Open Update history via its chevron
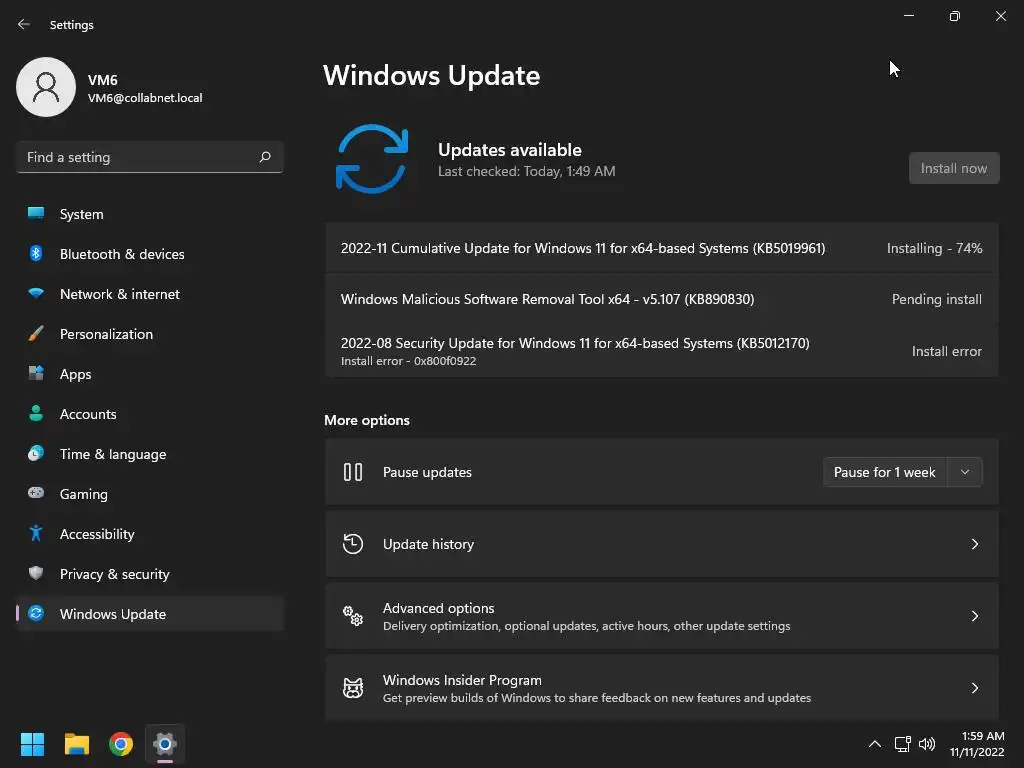1024x768 pixels. click(x=974, y=544)
